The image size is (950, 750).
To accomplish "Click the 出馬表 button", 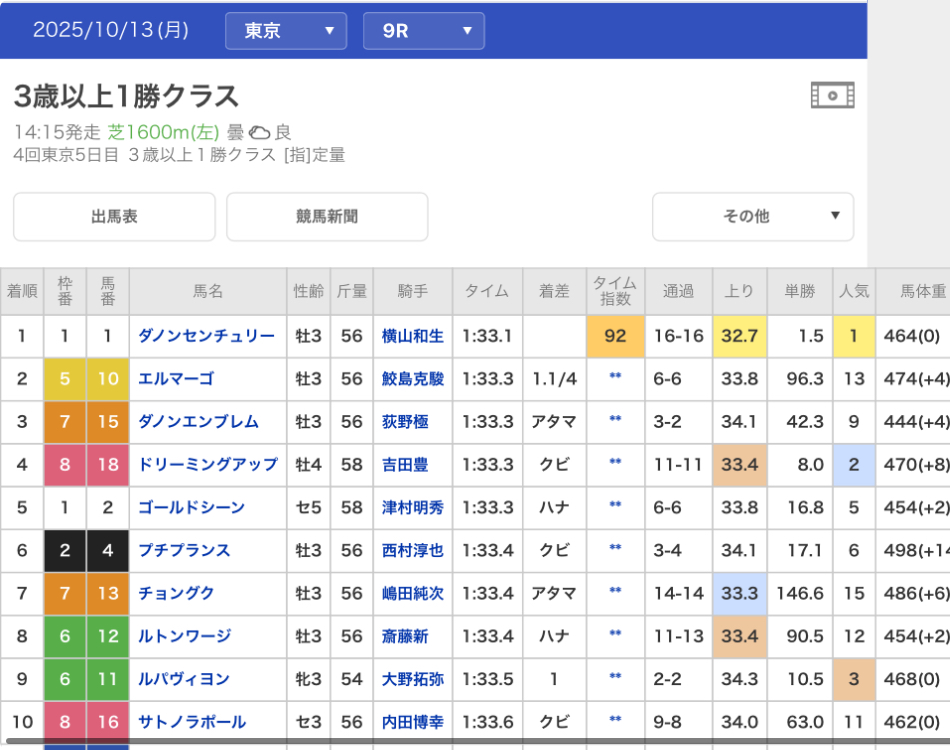I will (x=114, y=217).
